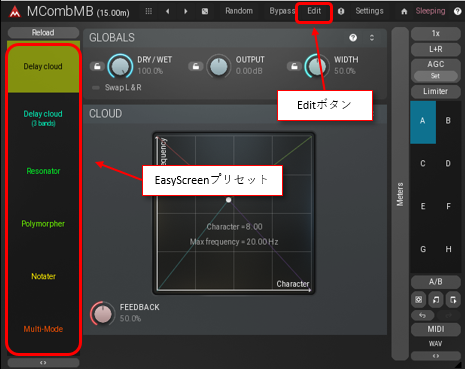Select the Resonator preset

coord(43,171)
